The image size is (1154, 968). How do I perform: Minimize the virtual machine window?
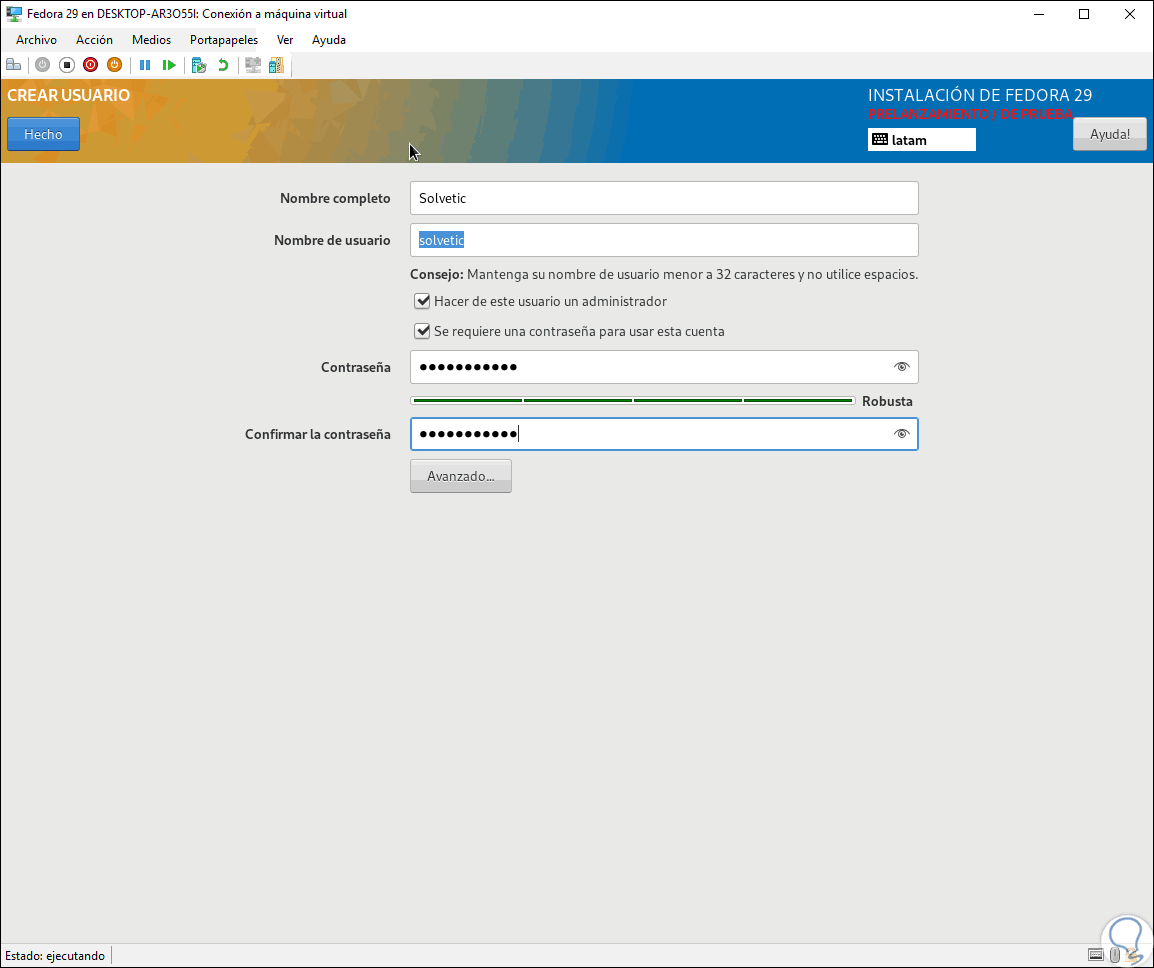(x=1039, y=14)
